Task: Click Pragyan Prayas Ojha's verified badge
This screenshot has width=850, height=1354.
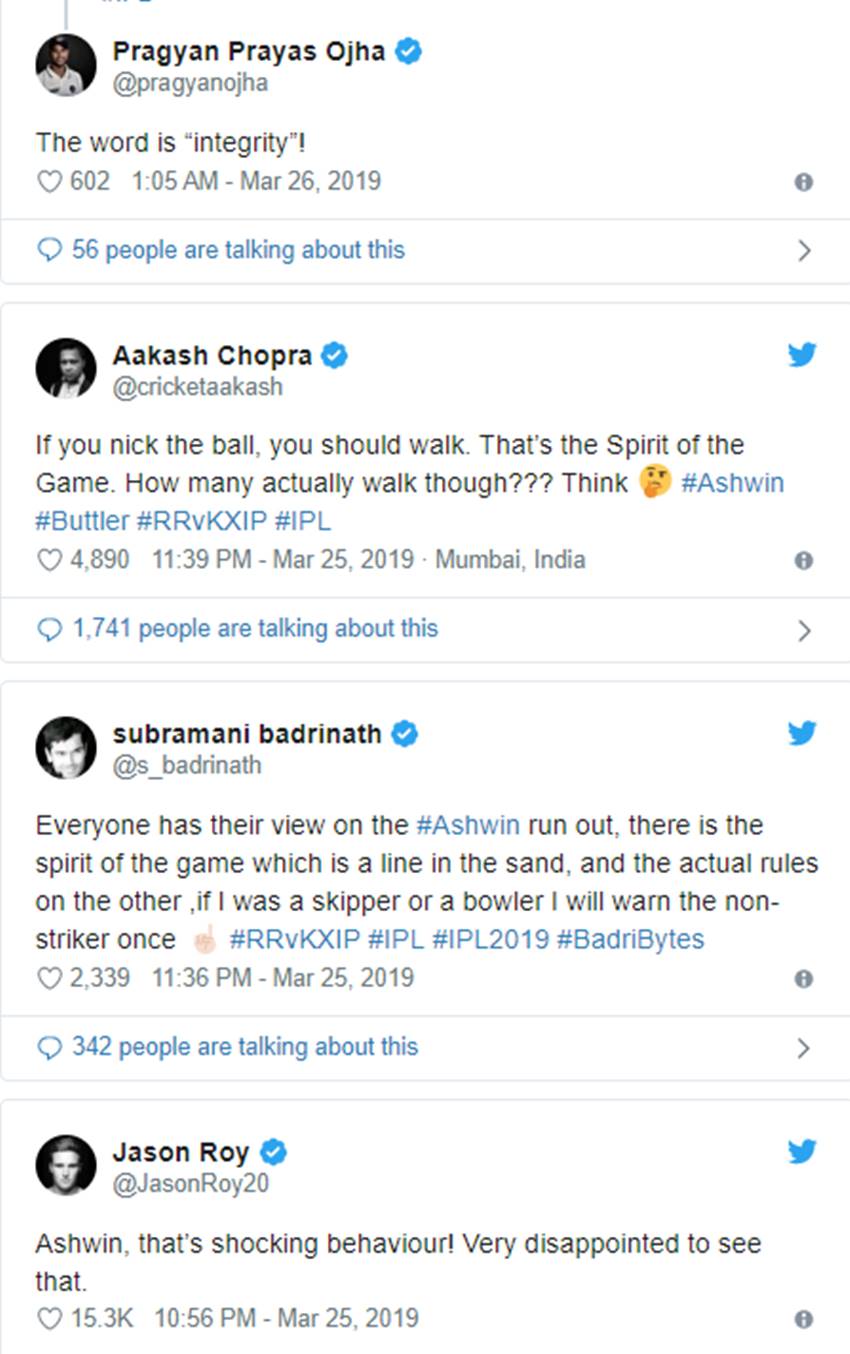Action: (x=407, y=52)
